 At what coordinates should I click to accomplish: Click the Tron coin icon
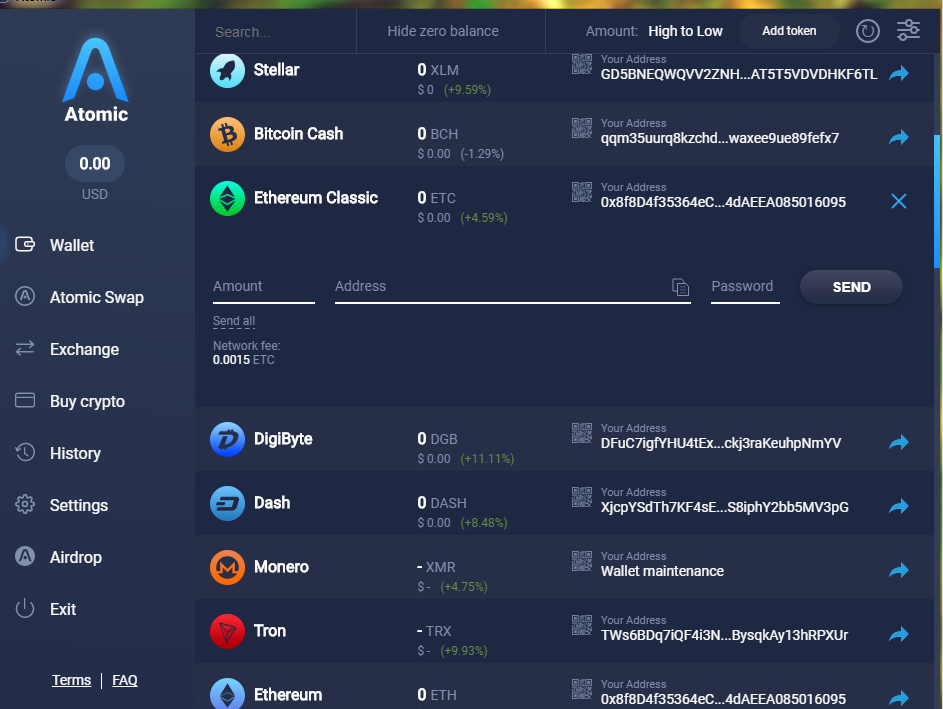(x=227, y=631)
